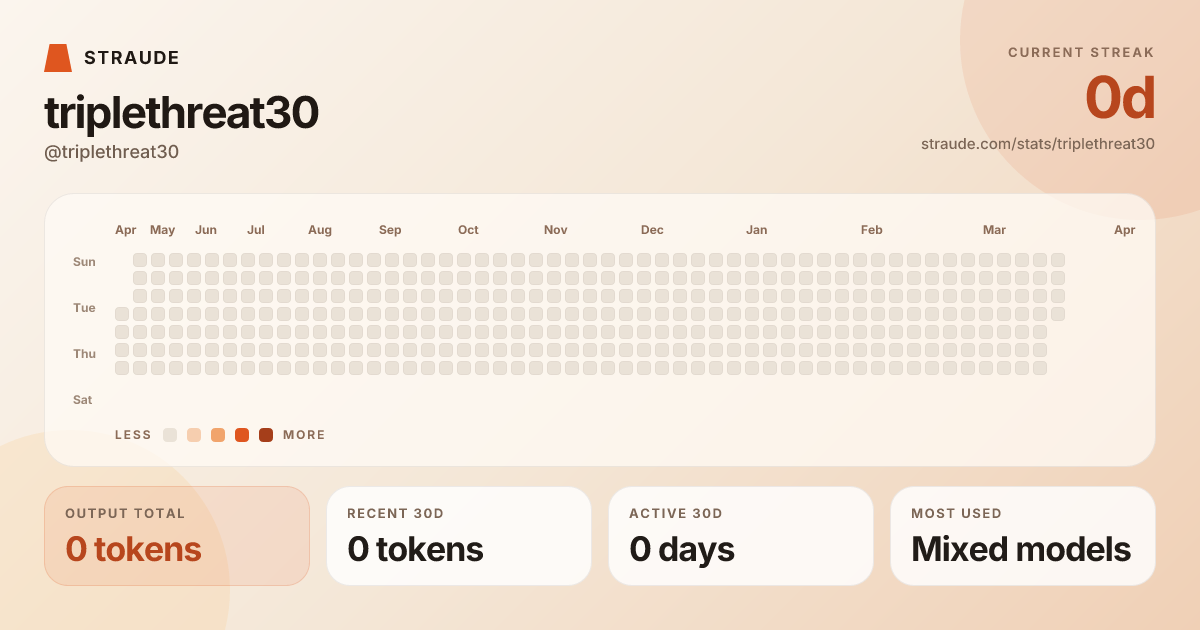Viewport: 1200px width, 630px height.
Task: Open the Output Total tokens card
Action: click(177, 536)
